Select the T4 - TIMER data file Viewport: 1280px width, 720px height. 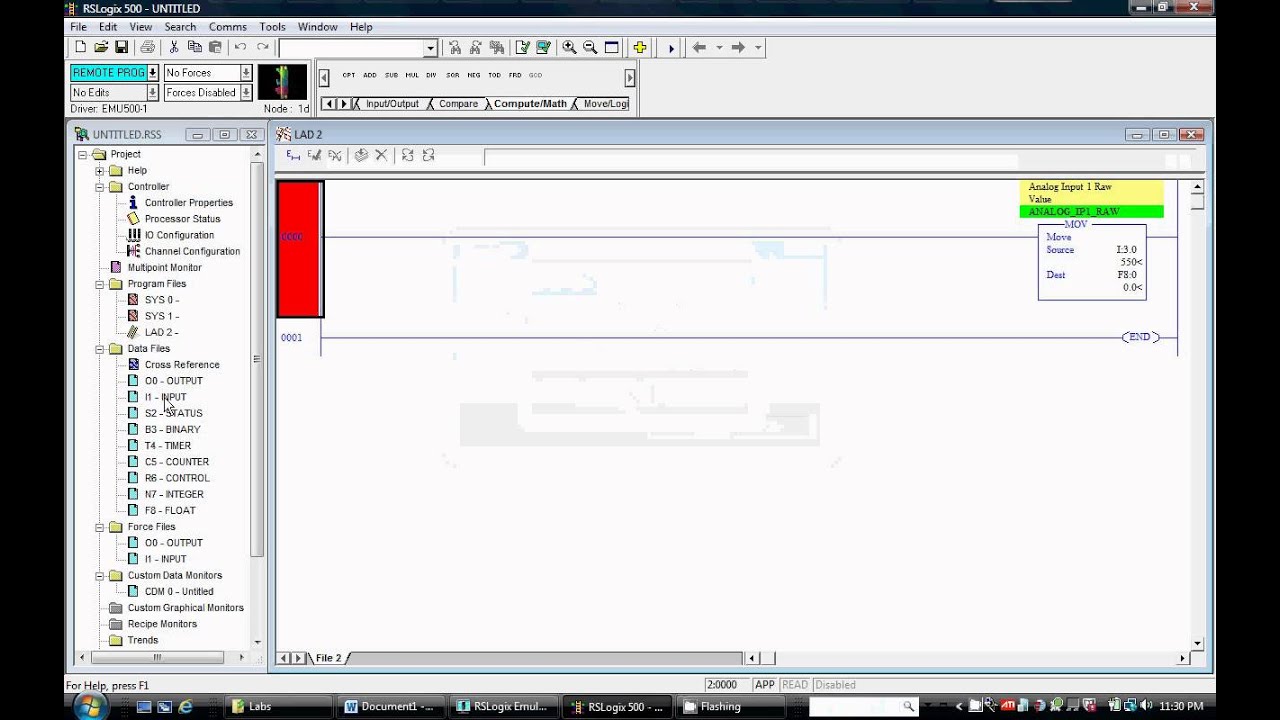pos(167,446)
